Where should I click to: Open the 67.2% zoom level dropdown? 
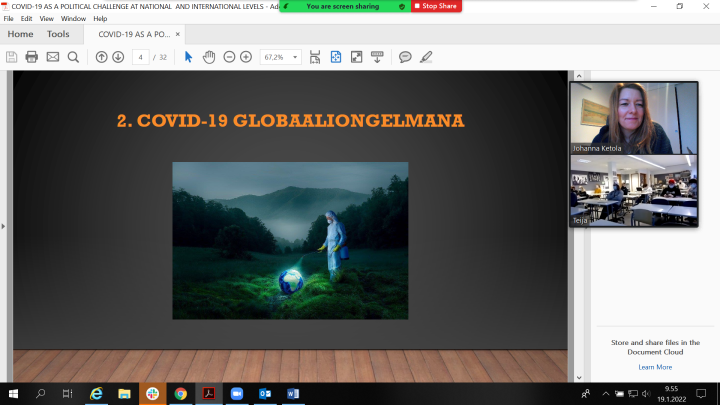[280, 57]
